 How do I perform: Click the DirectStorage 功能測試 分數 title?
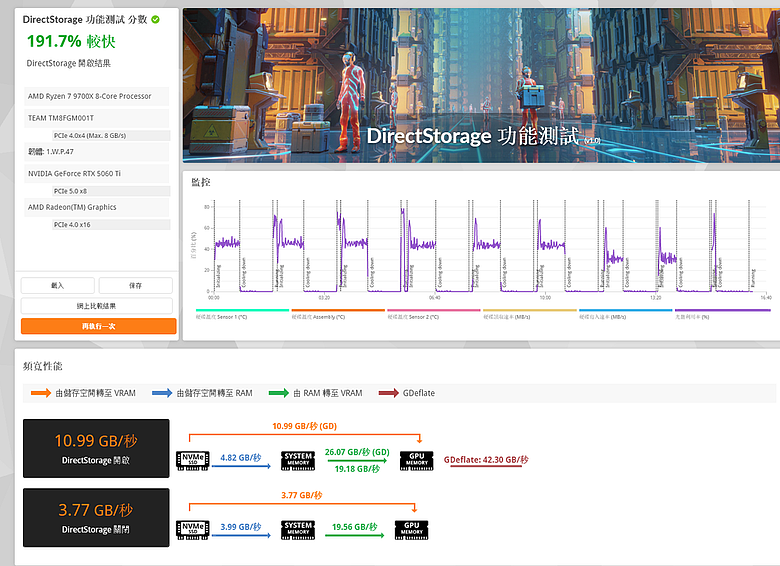click(85, 19)
